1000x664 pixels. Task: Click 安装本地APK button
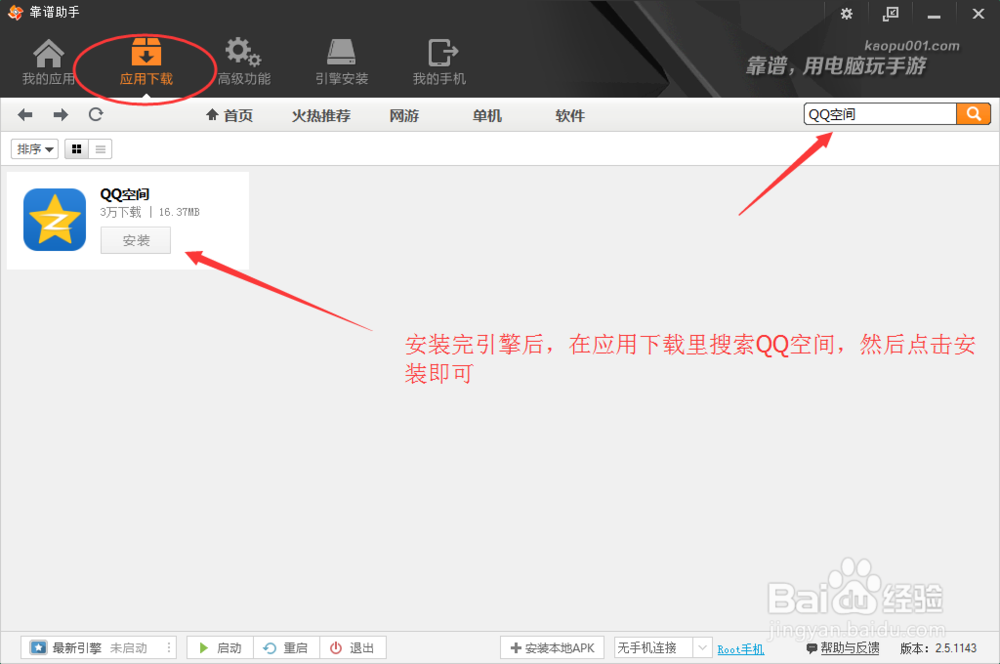(552, 647)
